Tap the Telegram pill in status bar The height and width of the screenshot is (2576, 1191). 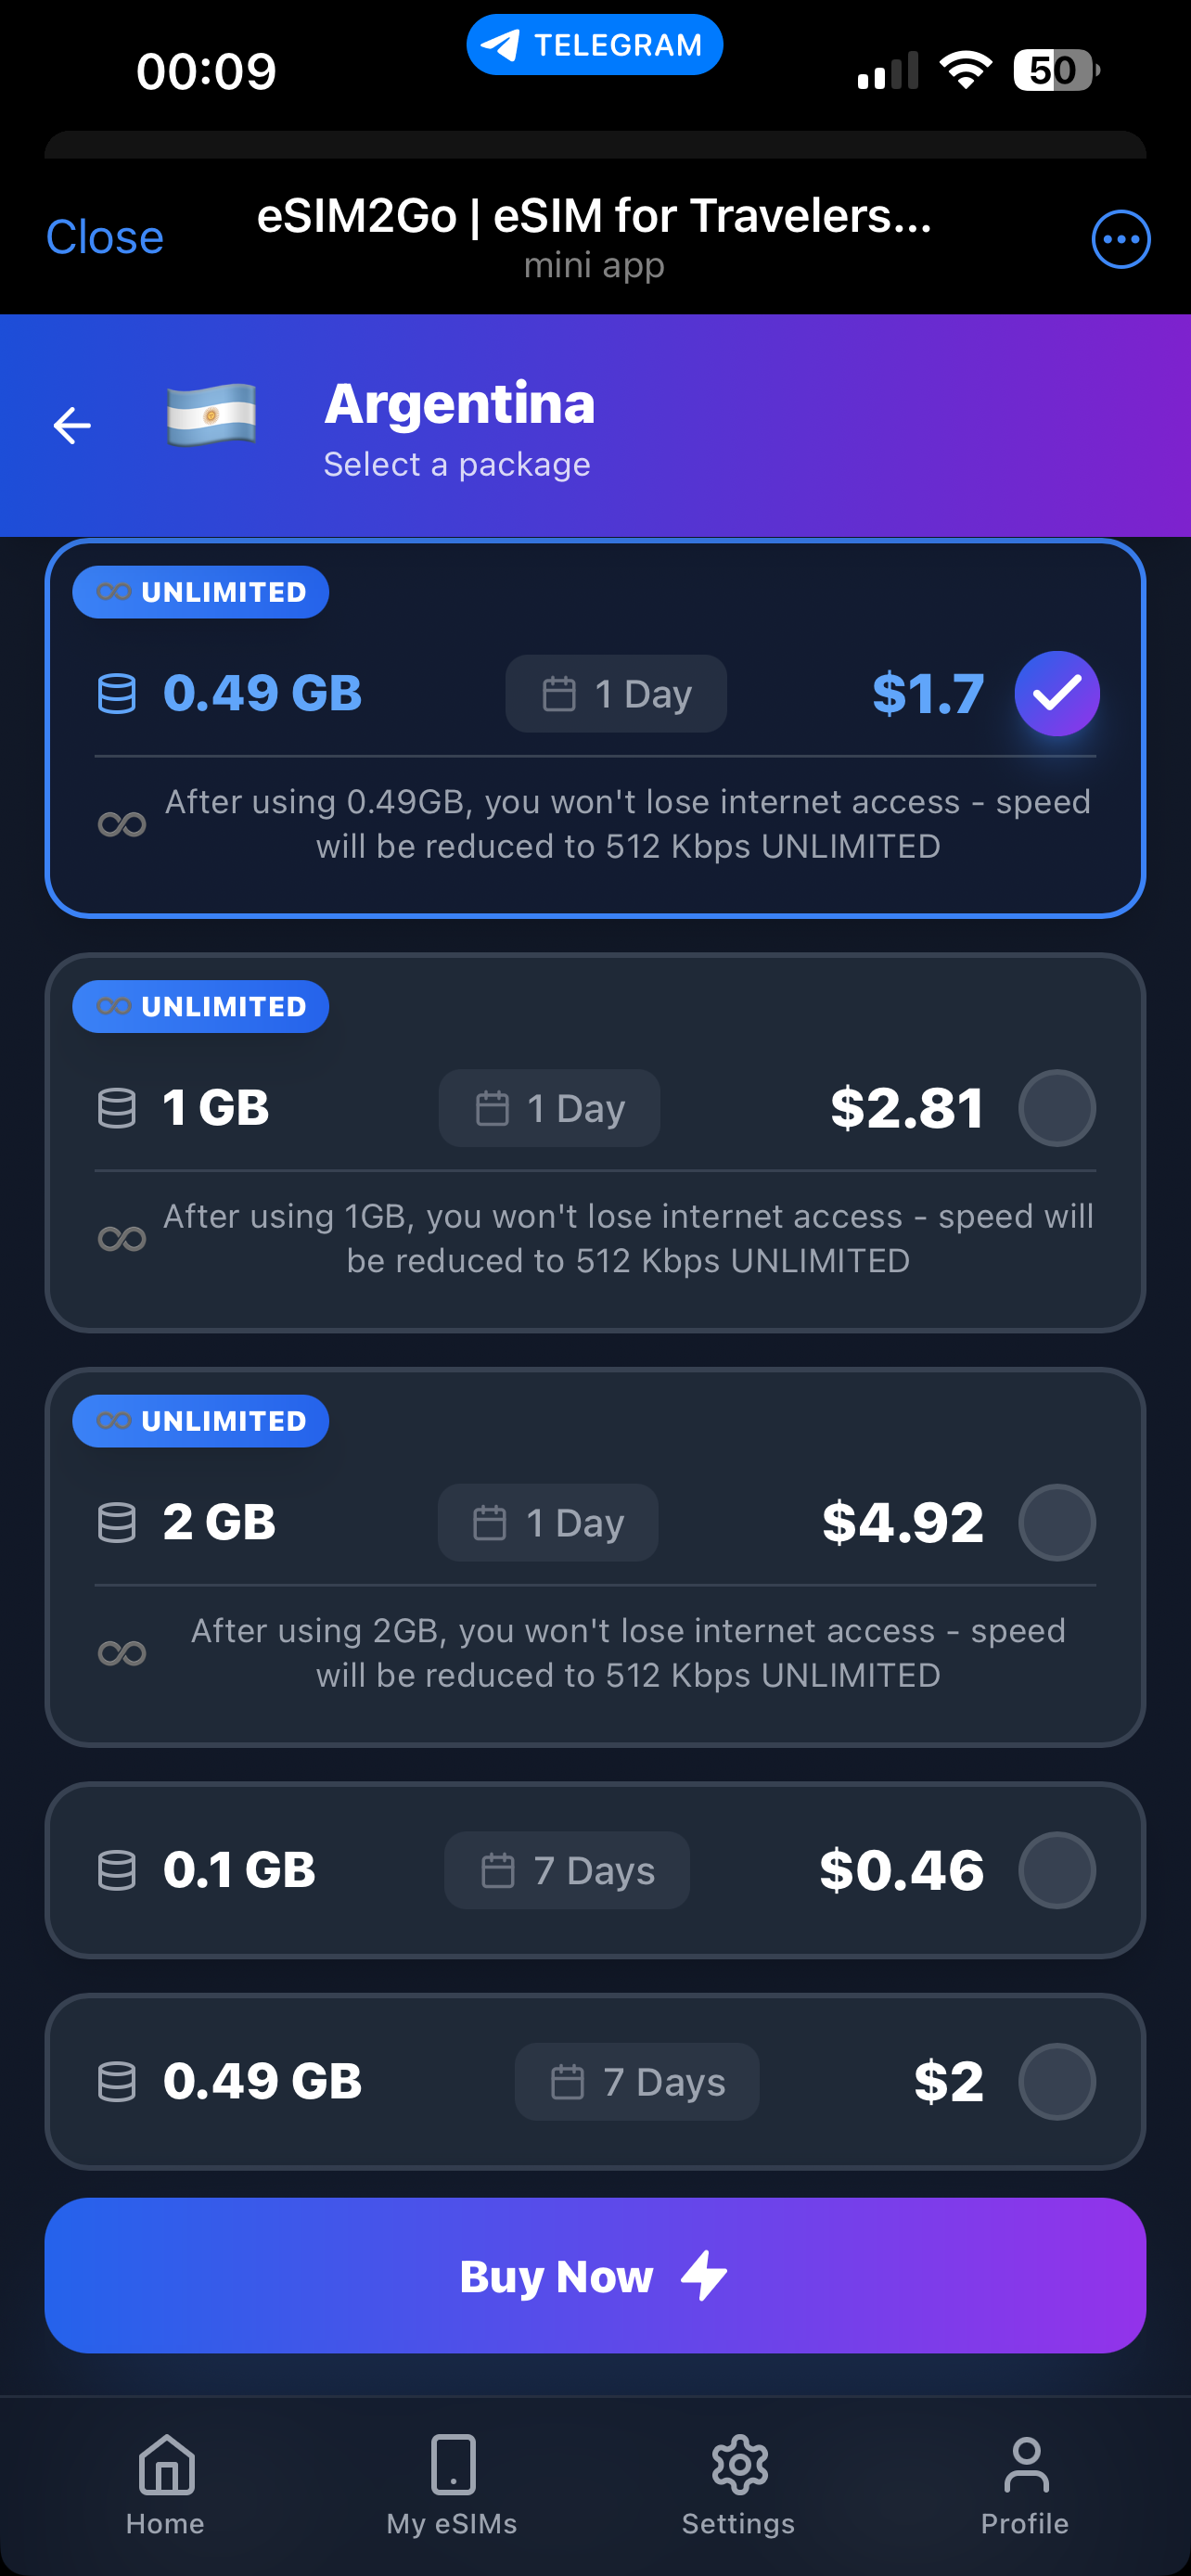coord(594,45)
